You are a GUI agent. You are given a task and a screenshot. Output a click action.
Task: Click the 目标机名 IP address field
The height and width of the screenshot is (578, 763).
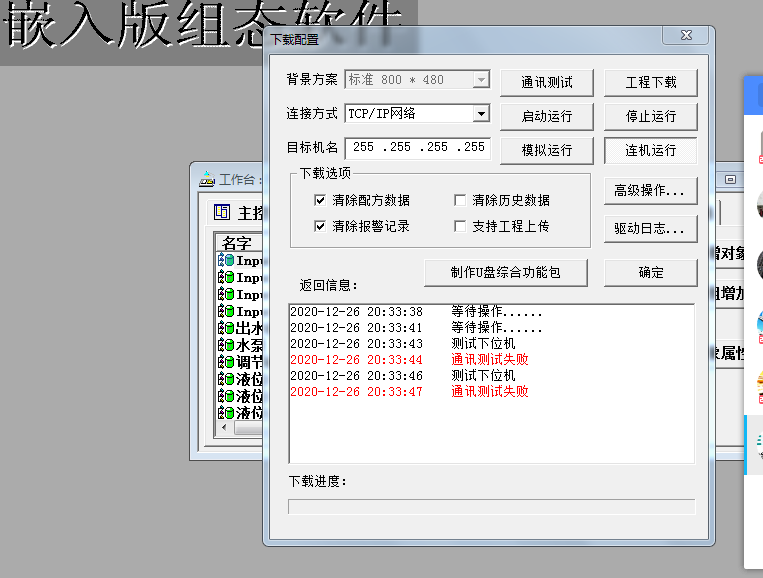(x=418, y=147)
